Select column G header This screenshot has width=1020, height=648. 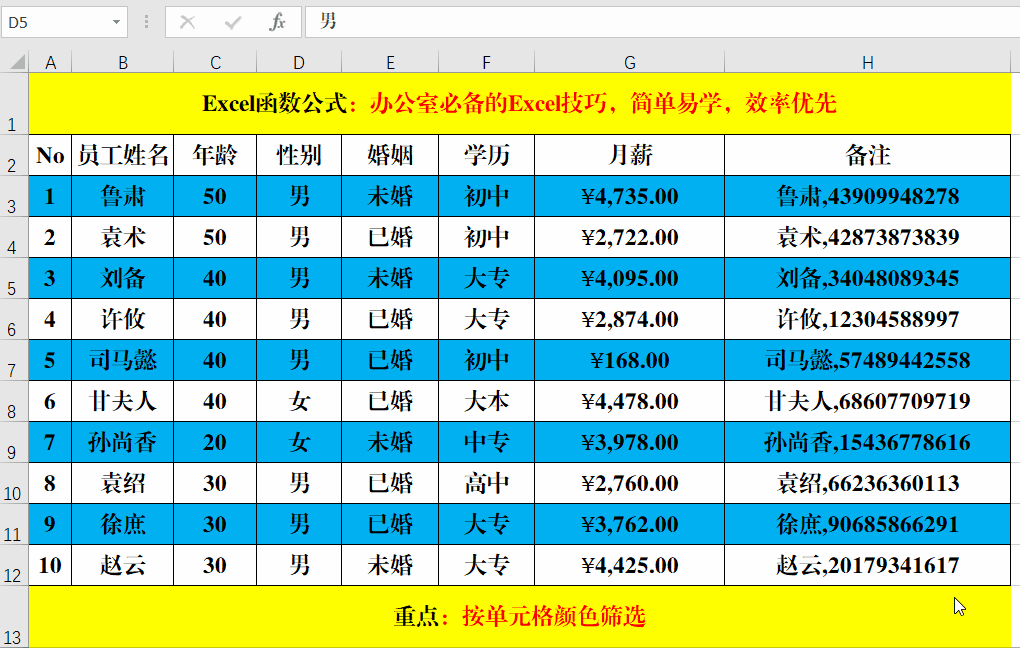tap(630, 62)
